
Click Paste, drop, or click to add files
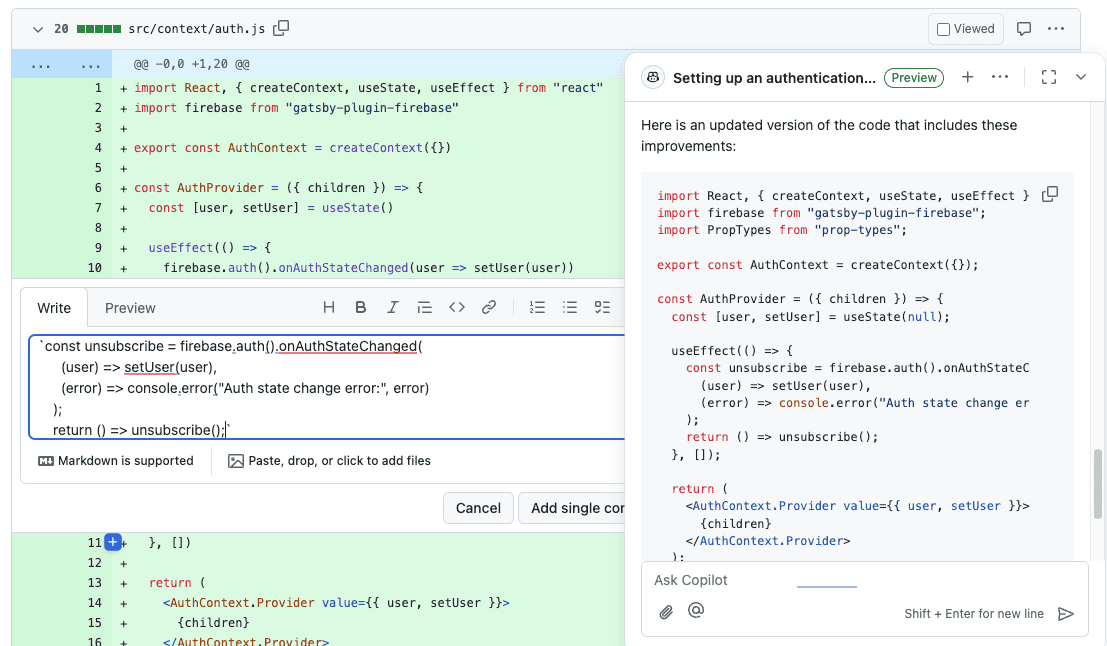click(x=329, y=461)
